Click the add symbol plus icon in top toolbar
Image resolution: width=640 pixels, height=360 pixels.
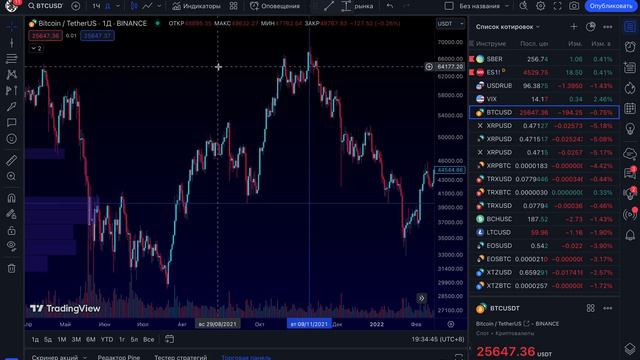(x=76, y=6)
